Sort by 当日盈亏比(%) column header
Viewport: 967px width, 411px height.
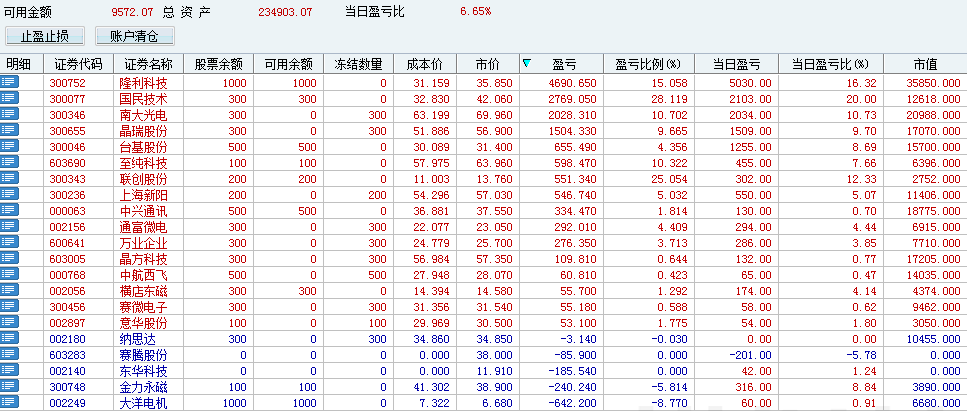point(831,64)
